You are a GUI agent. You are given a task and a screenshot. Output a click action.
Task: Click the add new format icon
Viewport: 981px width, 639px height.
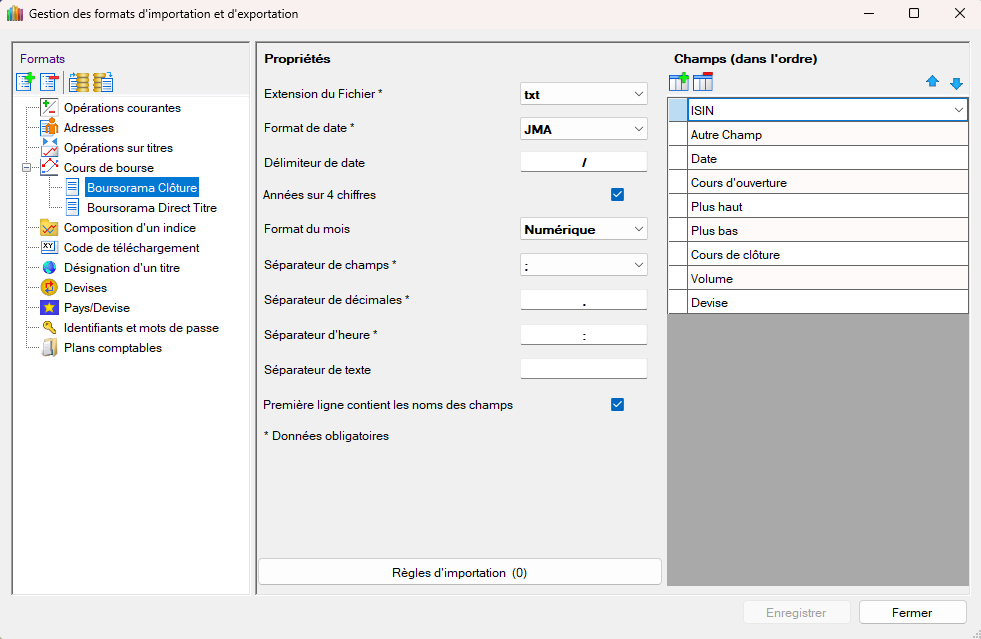[x=25, y=83]
